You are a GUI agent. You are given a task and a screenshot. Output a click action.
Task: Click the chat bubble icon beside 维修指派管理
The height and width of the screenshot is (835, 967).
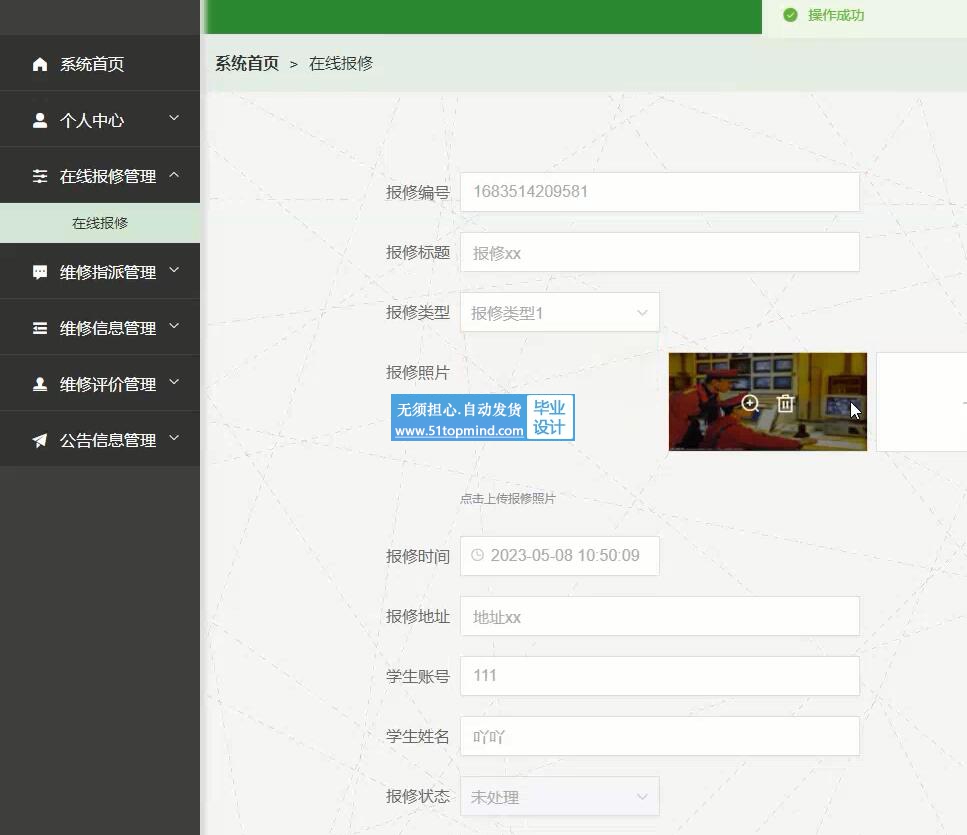40,272
